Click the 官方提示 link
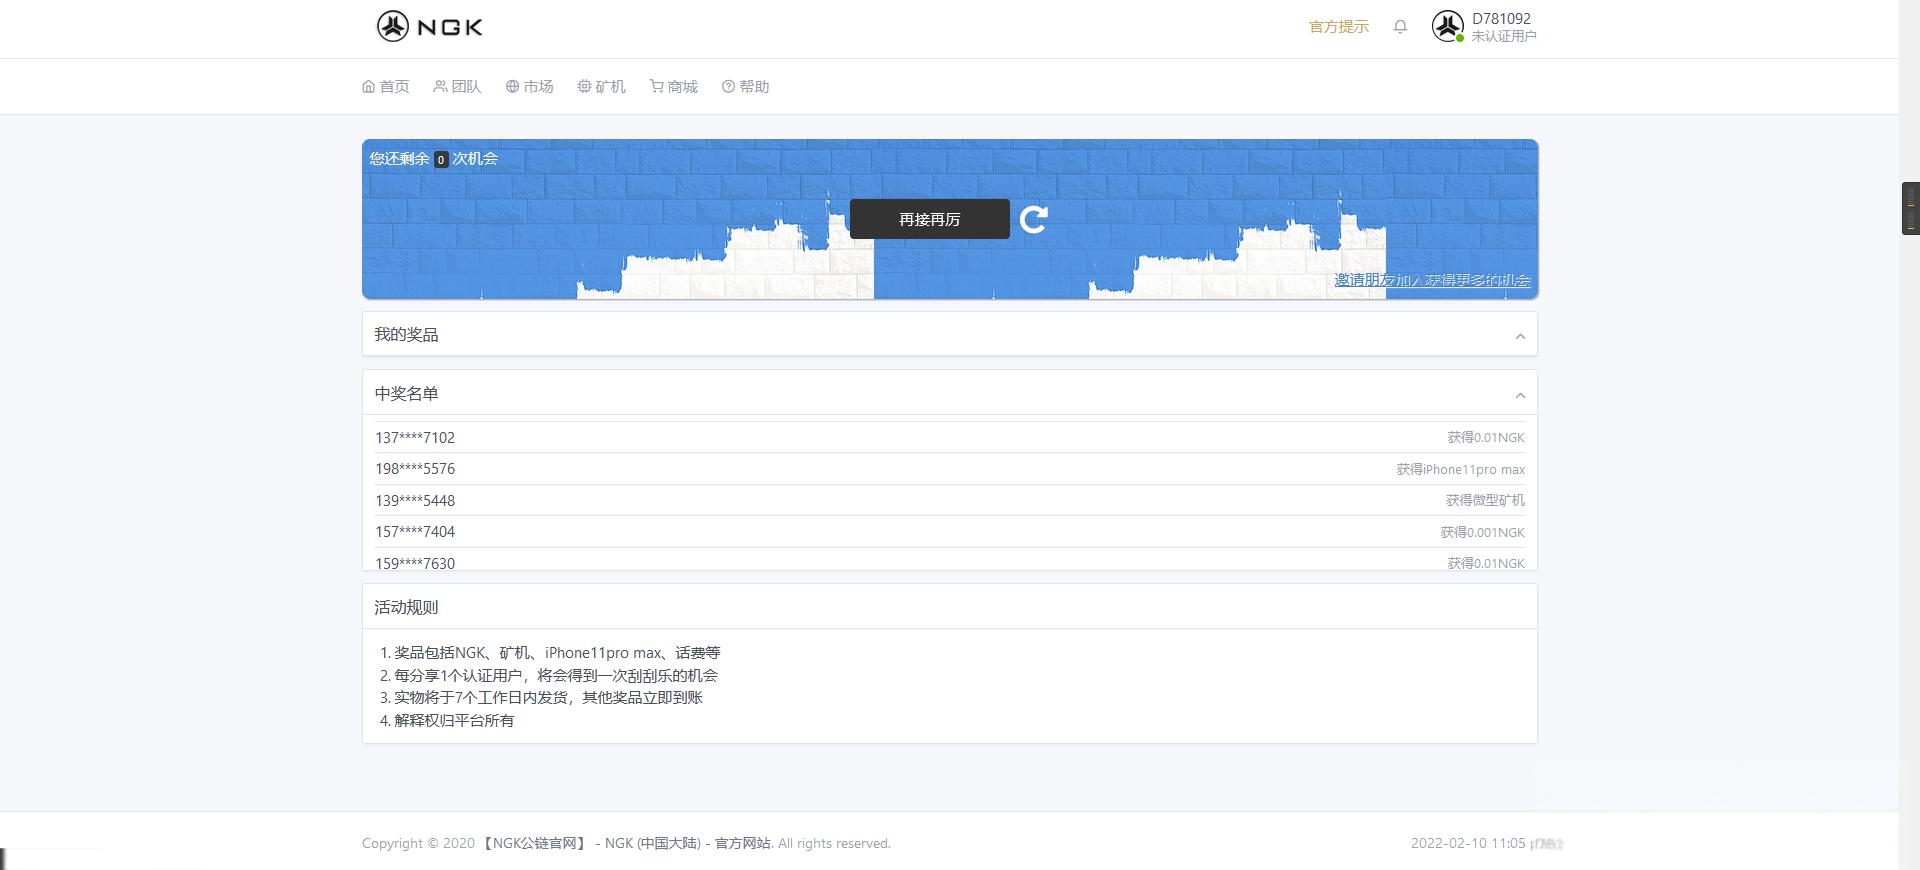The height and width of the screenshot is (870, 1920). (1339, 27)
